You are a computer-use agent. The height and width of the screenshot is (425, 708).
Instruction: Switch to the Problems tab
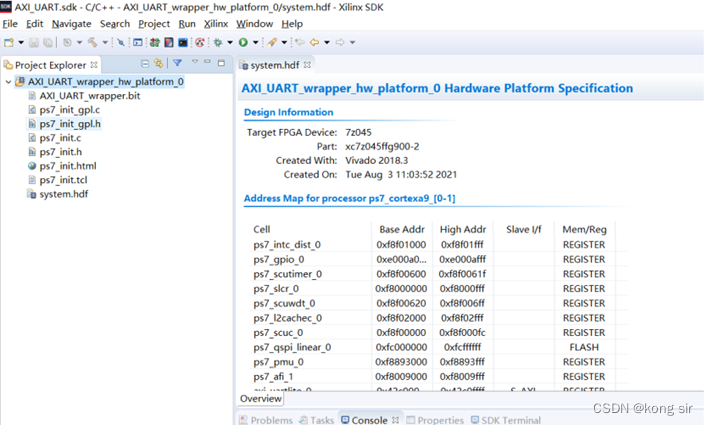266,420
